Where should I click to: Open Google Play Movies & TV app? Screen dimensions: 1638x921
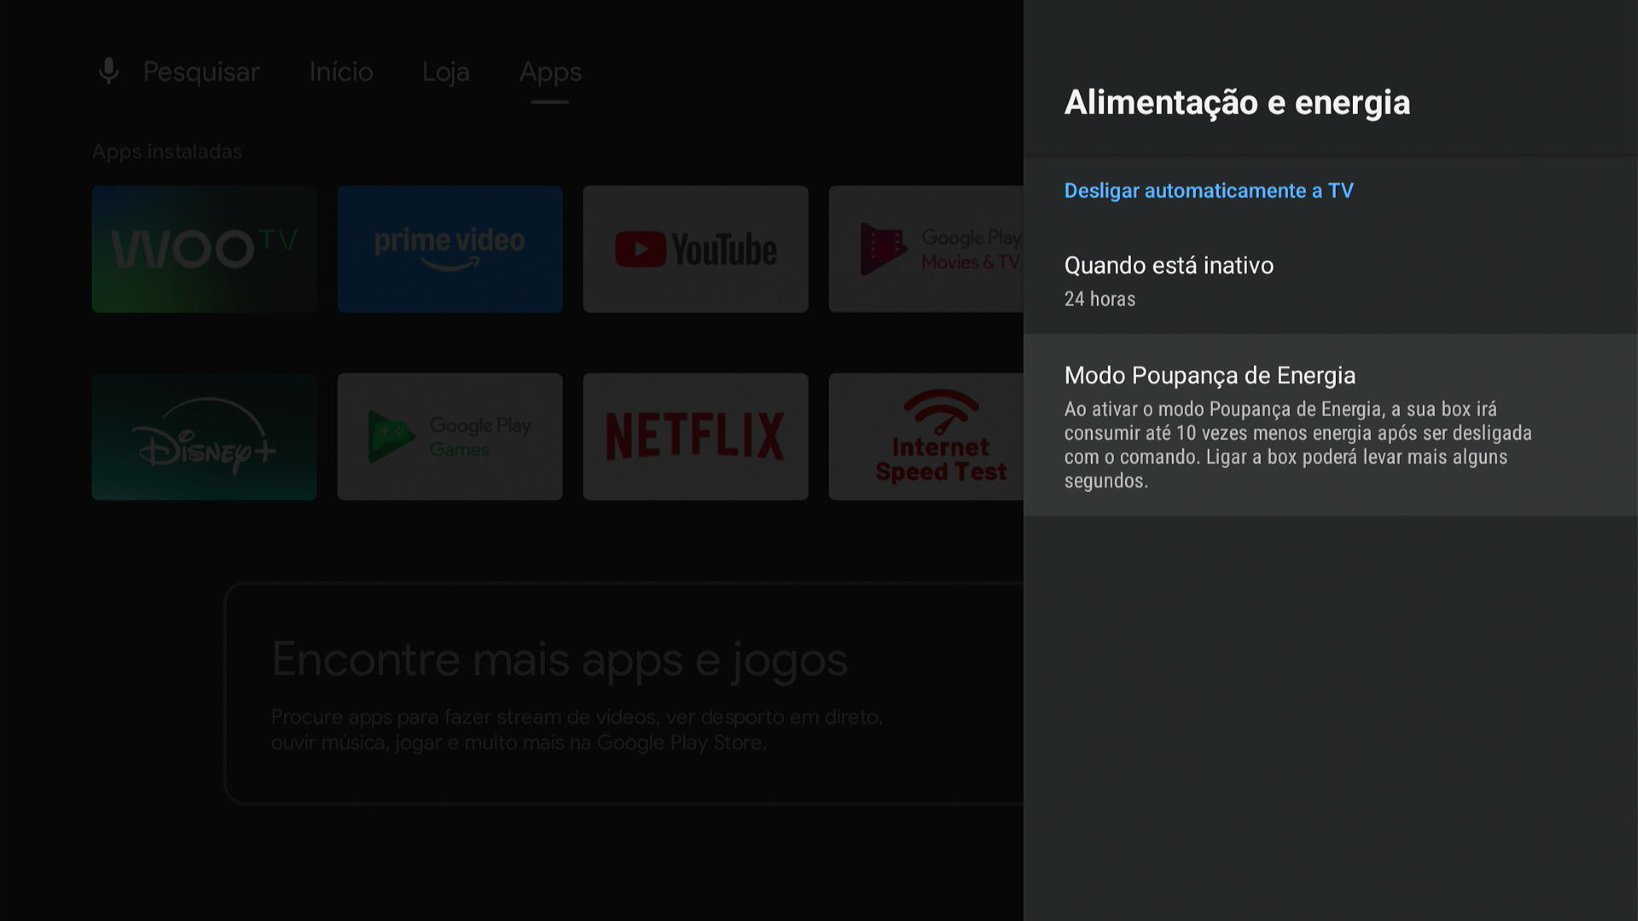click(926, 249)
